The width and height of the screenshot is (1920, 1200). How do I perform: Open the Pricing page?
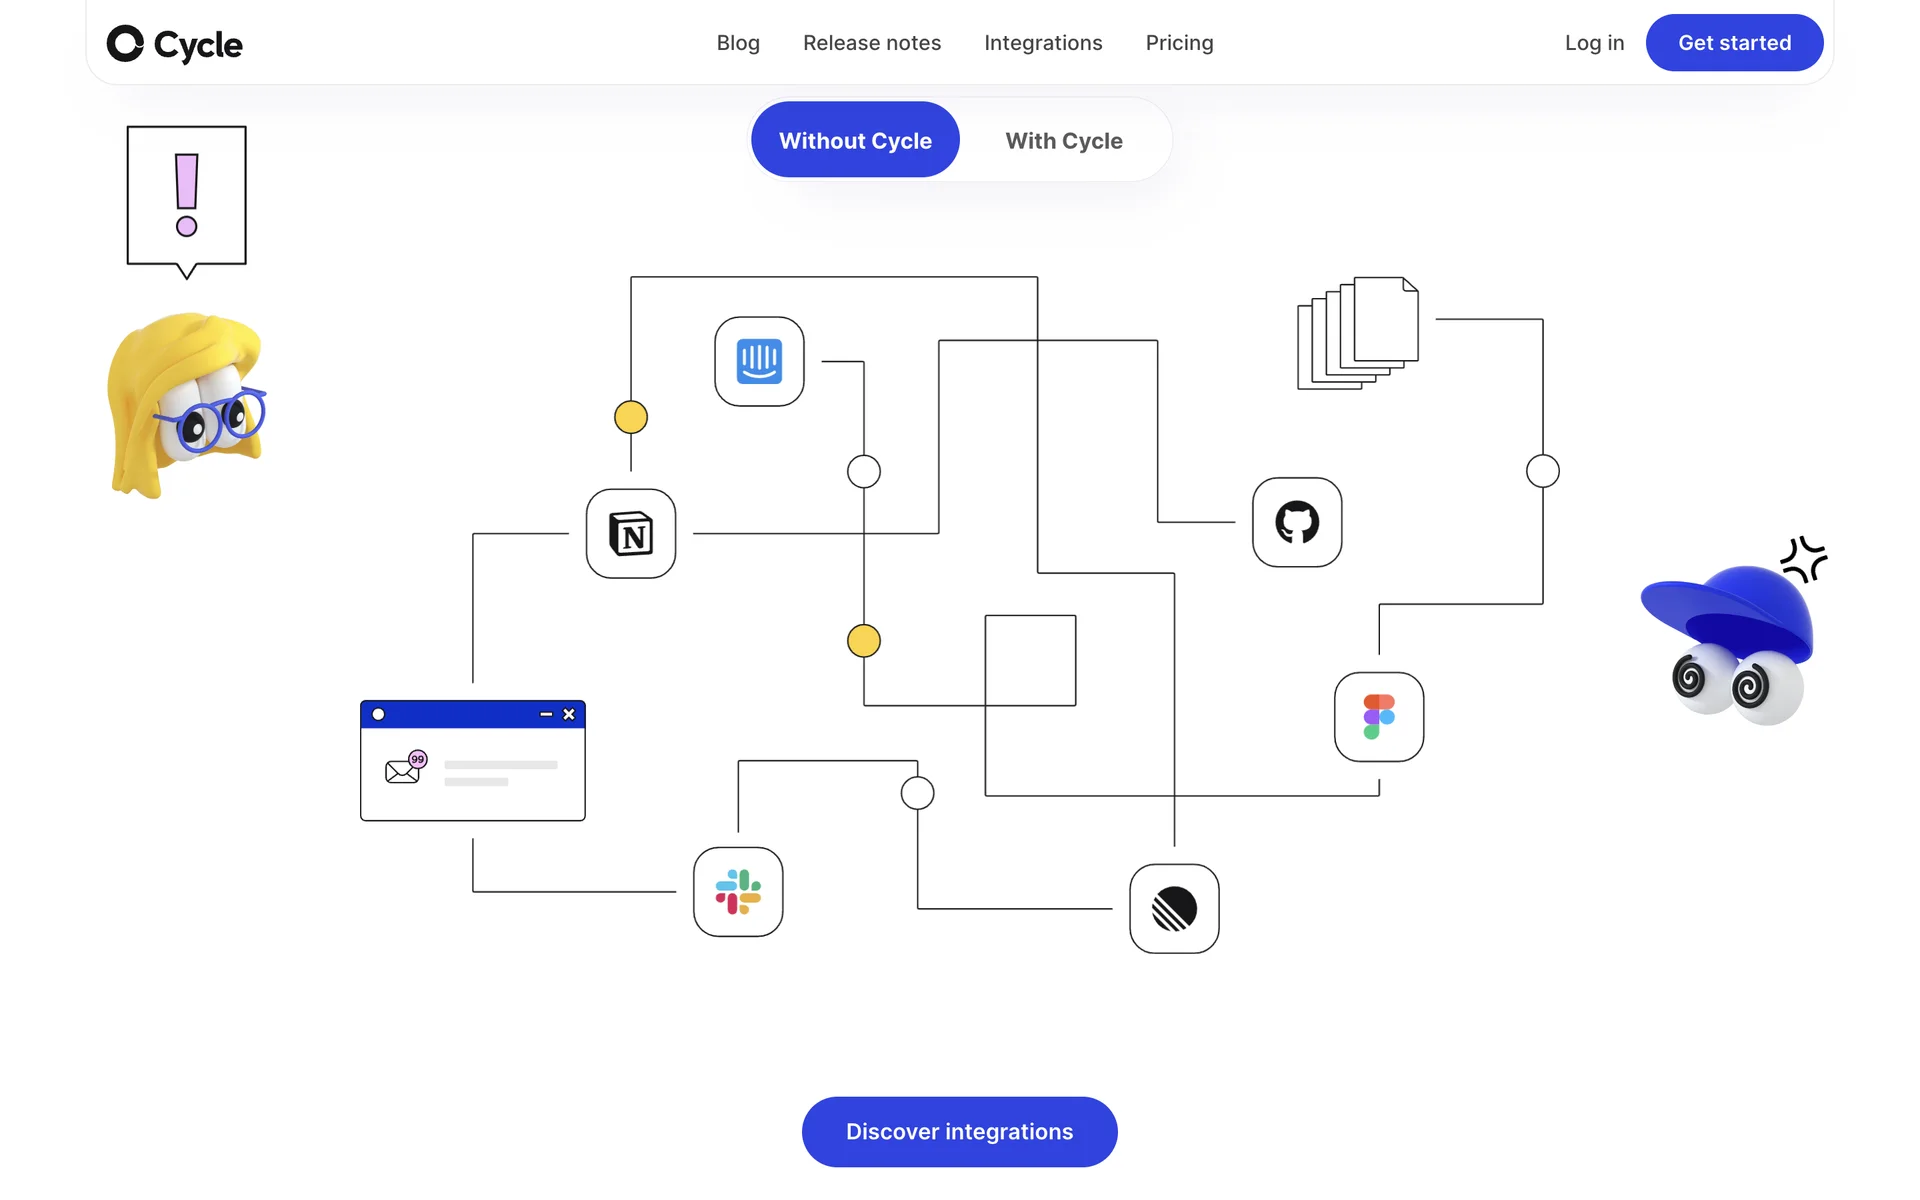(x=1179, y=43)
